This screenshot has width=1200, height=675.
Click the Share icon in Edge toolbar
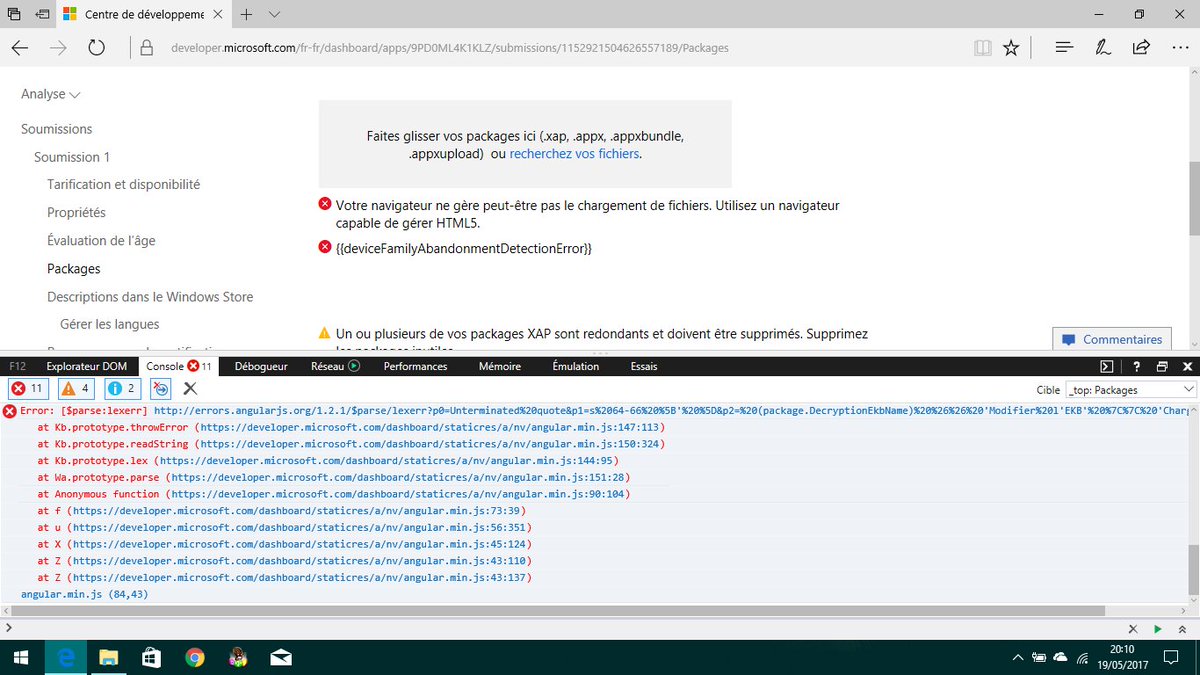pyautogui.click(x=1141, y=48)
